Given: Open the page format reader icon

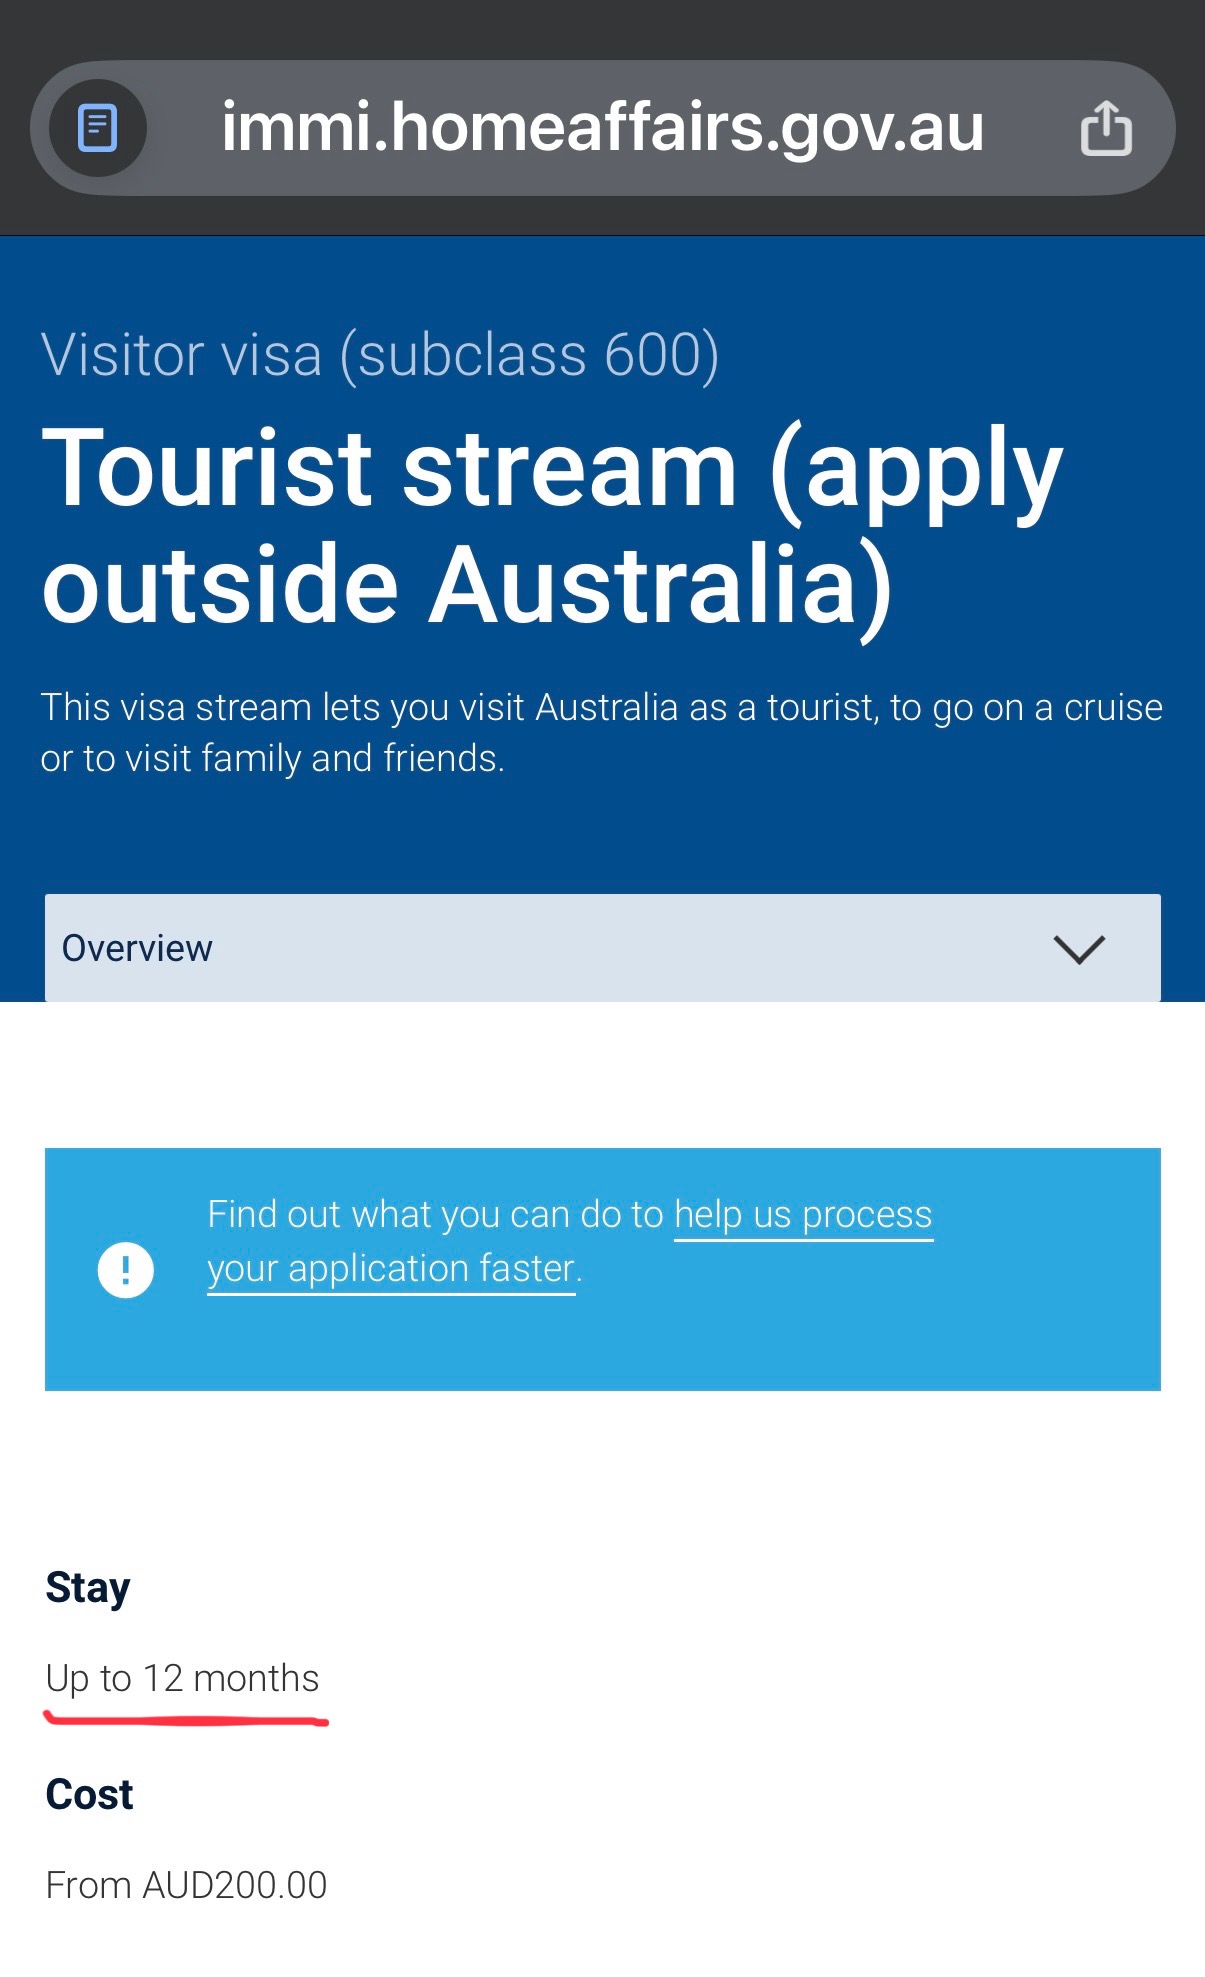Looking at the screenshot, I should click(x=98, y=128).
